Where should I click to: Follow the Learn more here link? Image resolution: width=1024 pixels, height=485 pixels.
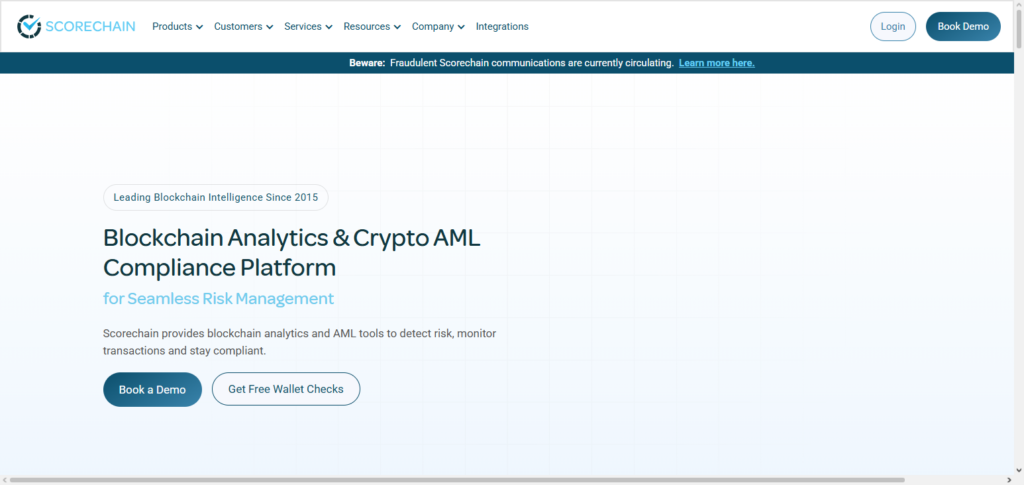[716, 63]
